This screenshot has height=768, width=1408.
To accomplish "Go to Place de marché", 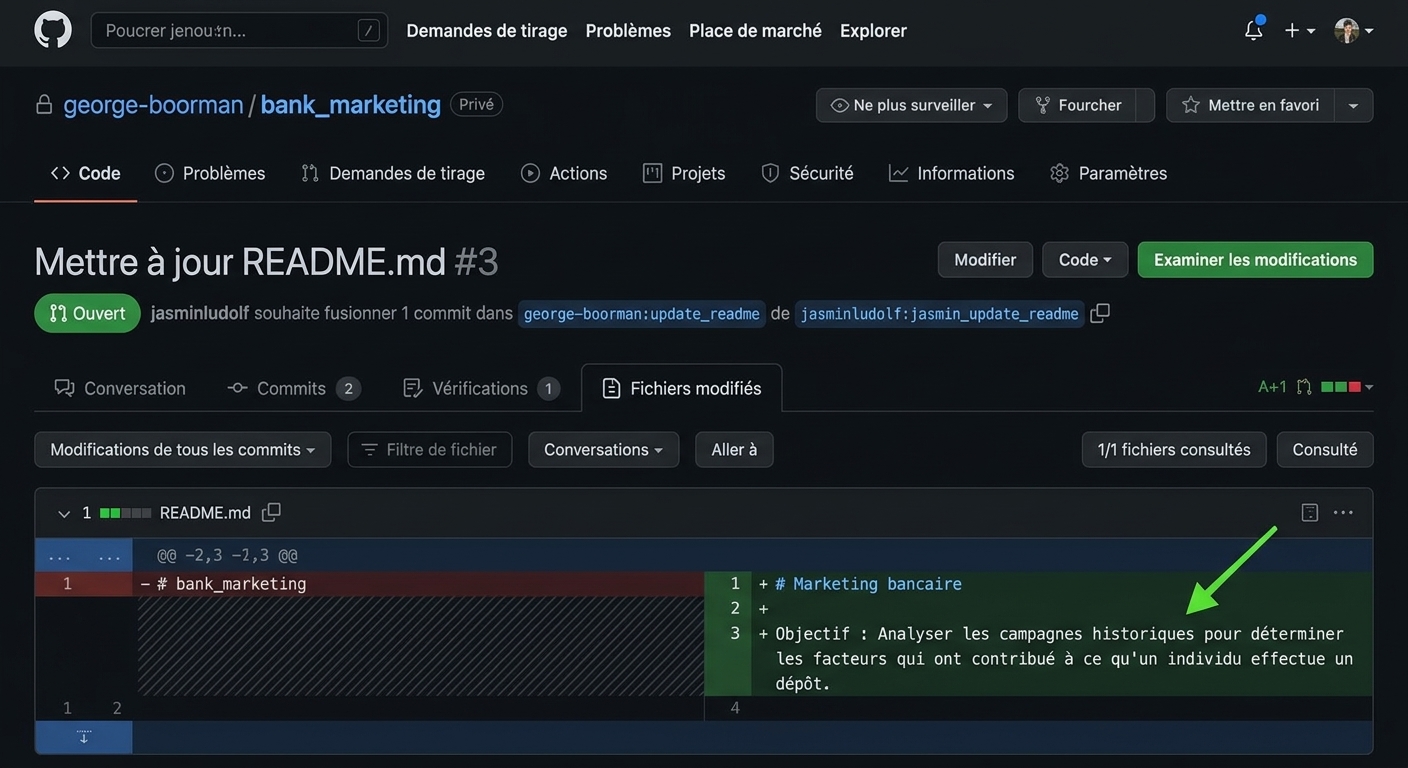I will click(x=755, y=31).
